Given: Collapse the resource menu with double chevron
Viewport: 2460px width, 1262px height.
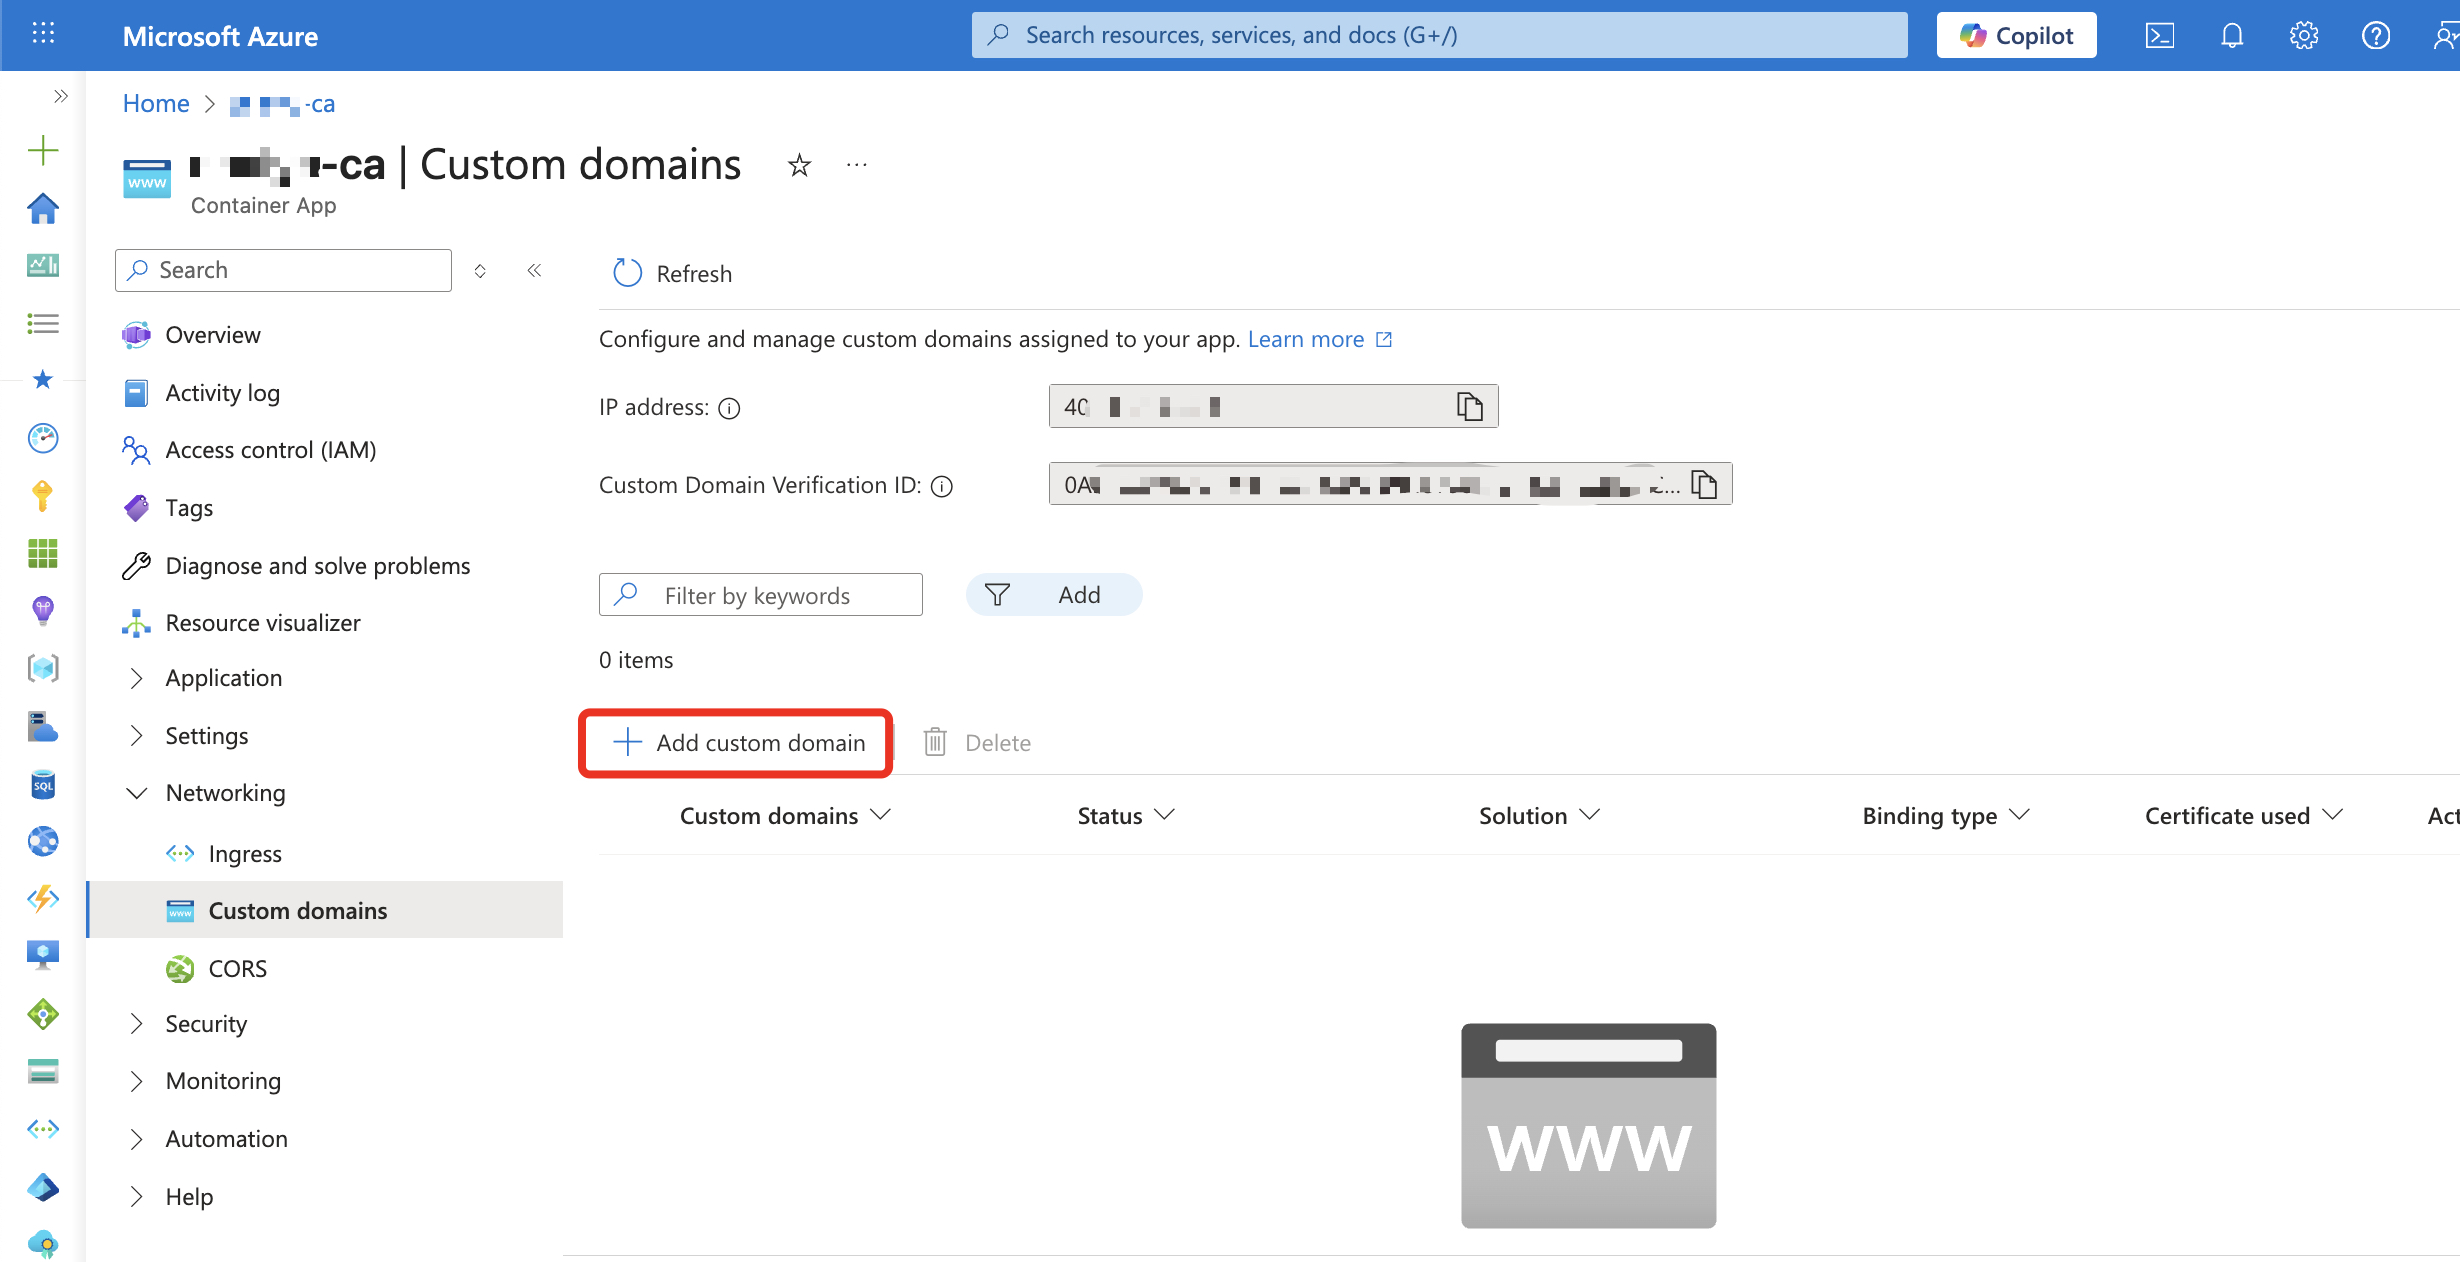Looking at the screenshot, I should 534,270.
